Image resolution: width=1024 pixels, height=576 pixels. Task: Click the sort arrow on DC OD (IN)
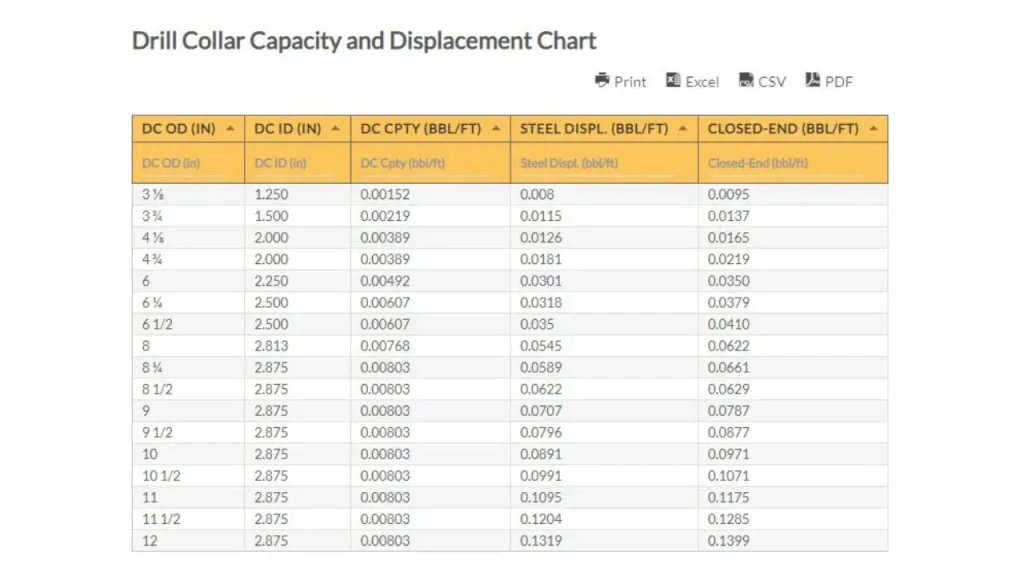click(x=230, y=128)
